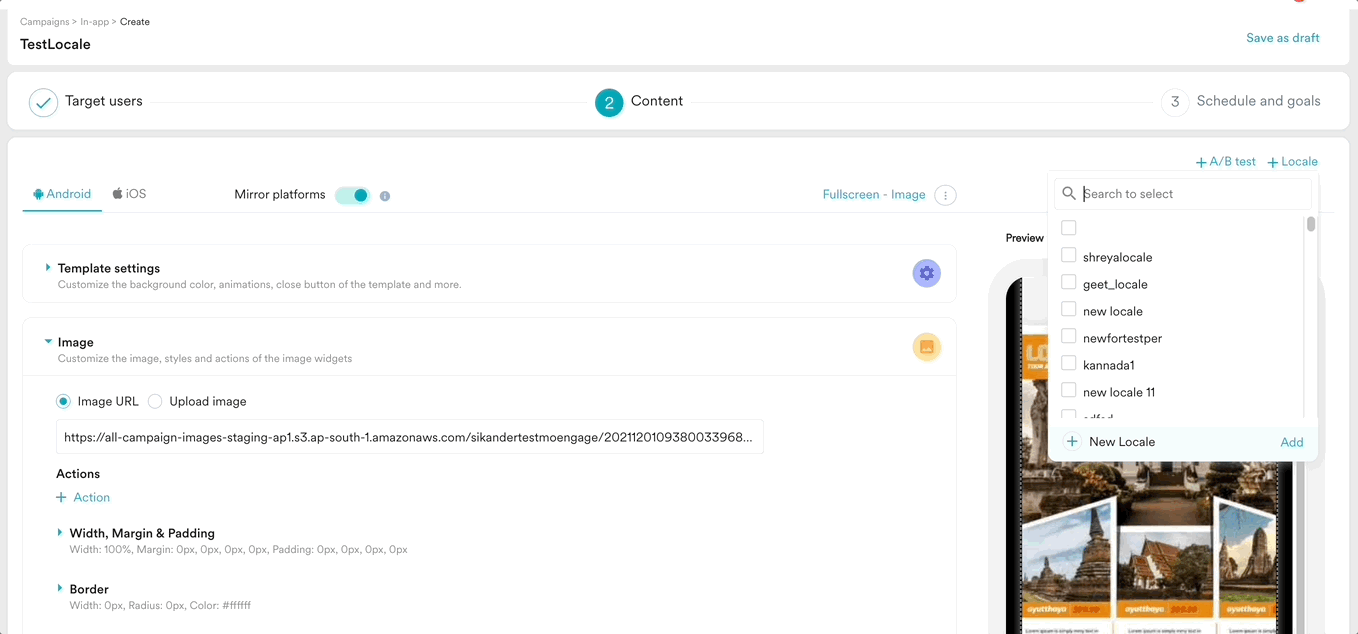Click the Save as draft link
Viewport: 1358px width, 634px height.
[x=1283, y=37]
